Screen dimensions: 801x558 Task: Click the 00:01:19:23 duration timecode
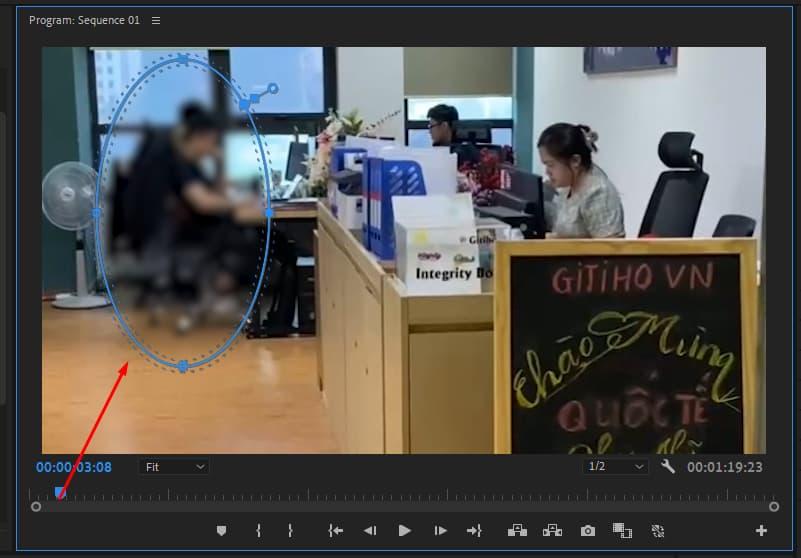[x=724, y=467]
